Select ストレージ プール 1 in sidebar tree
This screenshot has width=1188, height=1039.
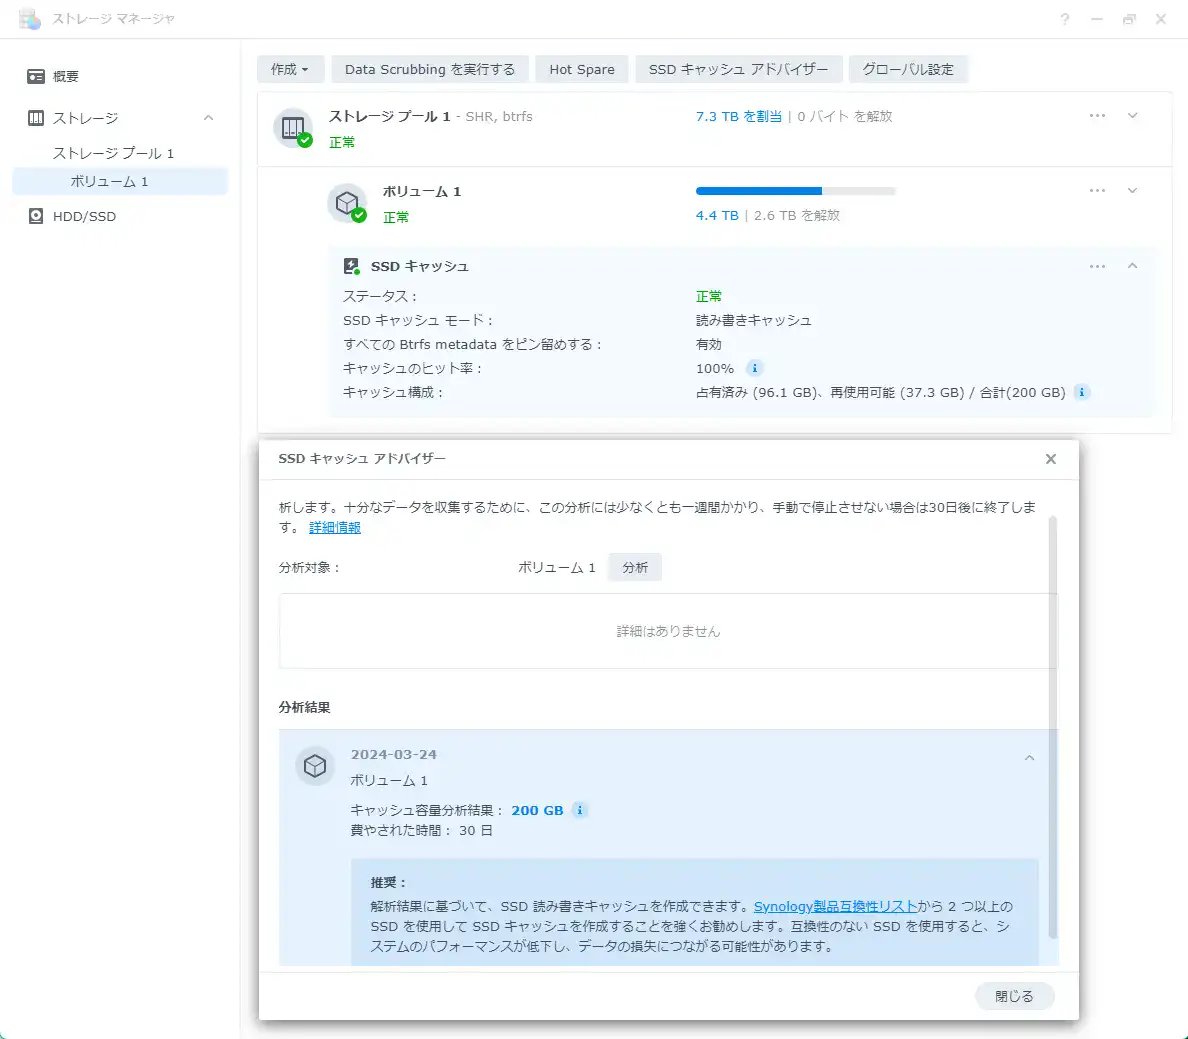(x=113, y=153)
